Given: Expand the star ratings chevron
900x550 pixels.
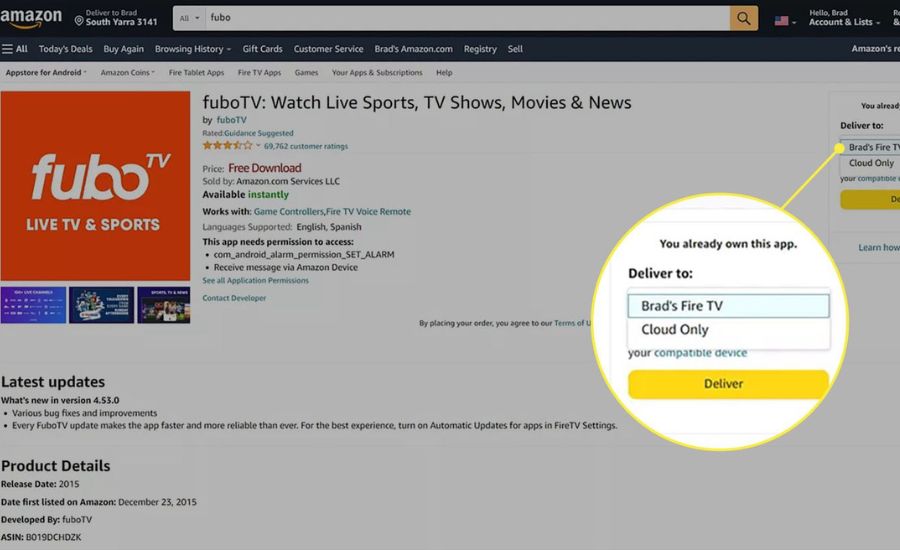Looking at the screenshot, I should coord(258,145).
